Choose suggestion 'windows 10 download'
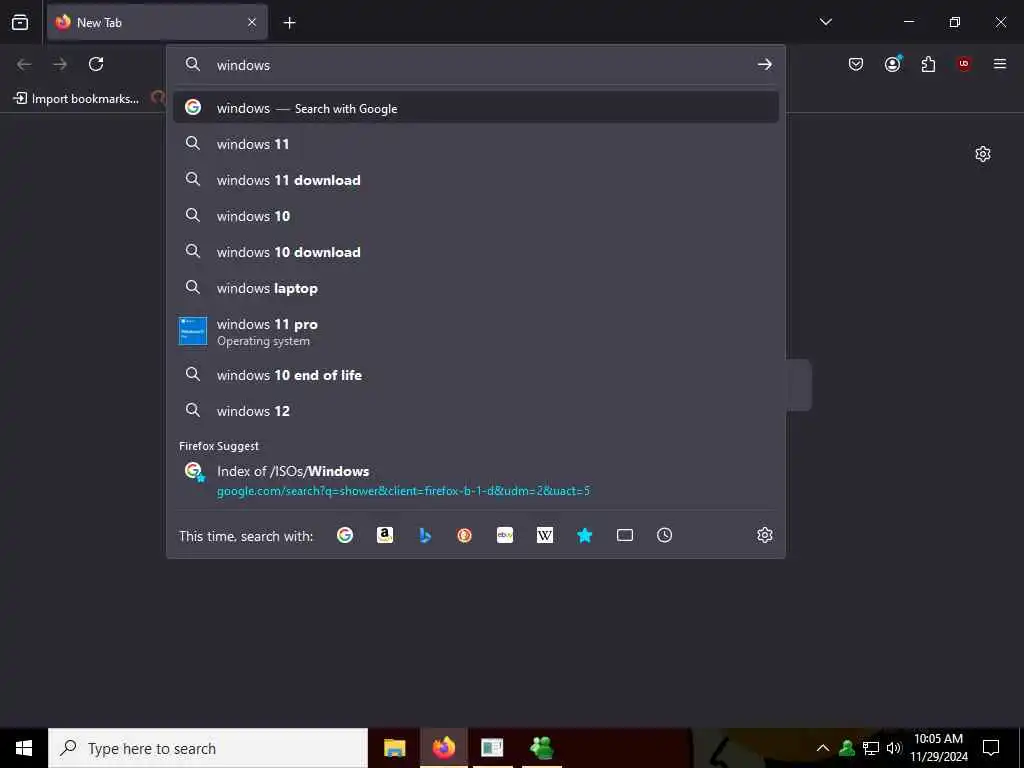This screenshot has height=768, width=1024. [475, 251]
